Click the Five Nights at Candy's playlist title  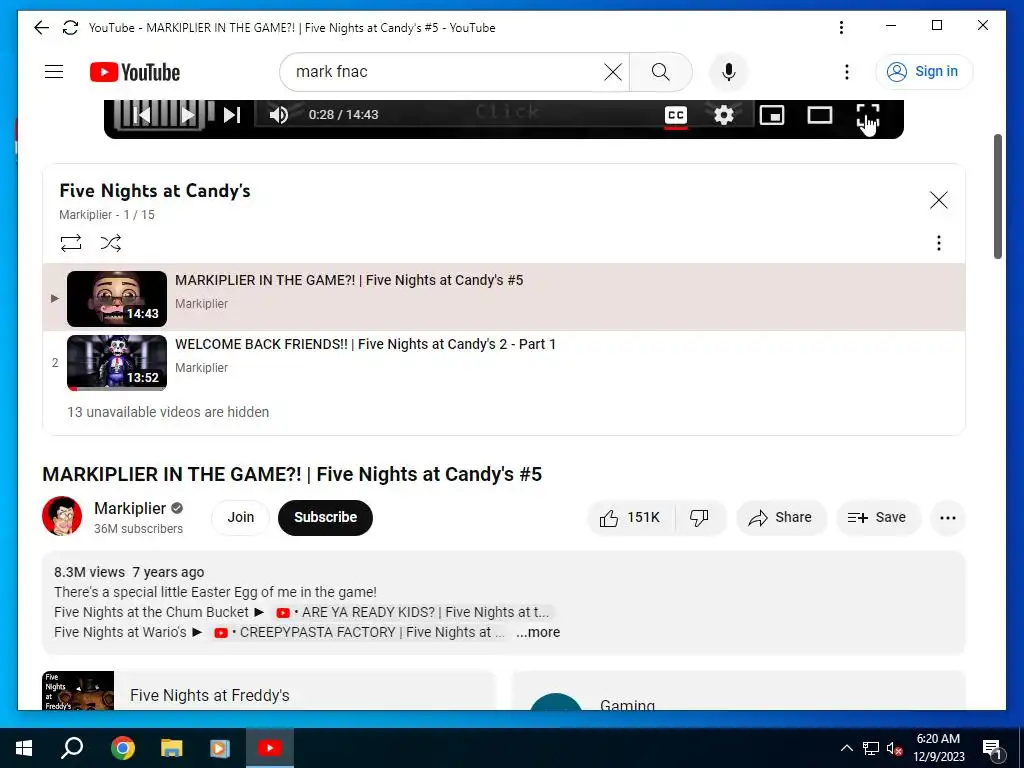[155, 191]
